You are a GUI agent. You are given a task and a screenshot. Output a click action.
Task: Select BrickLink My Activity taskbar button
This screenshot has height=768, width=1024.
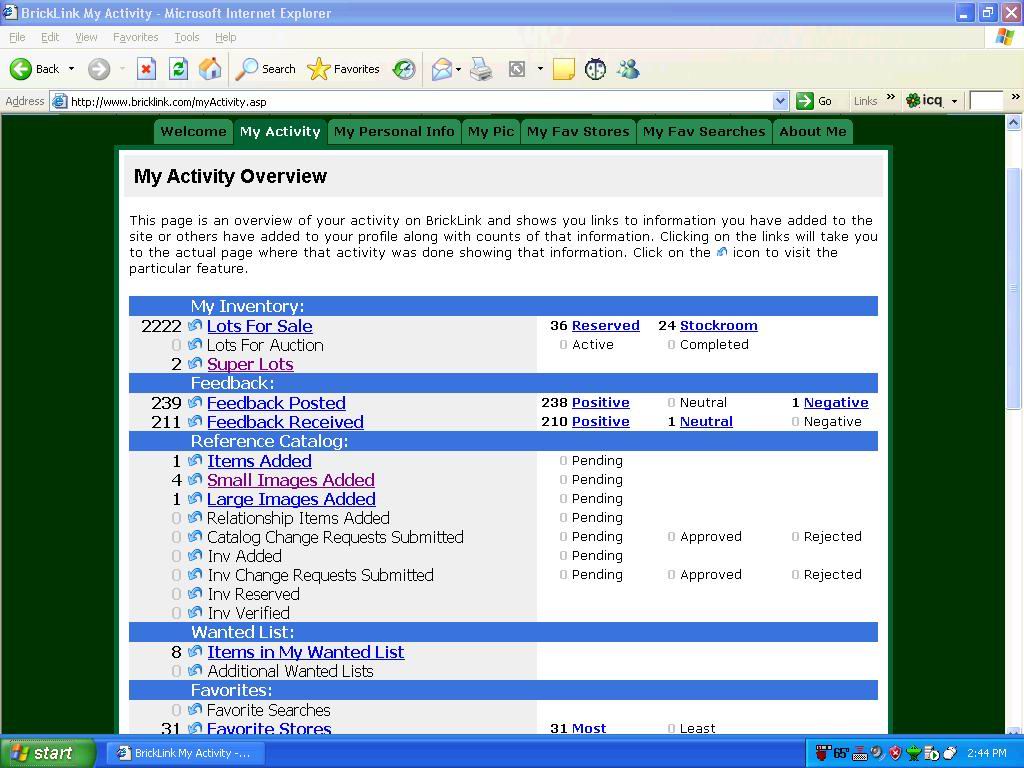pos(185,752)
